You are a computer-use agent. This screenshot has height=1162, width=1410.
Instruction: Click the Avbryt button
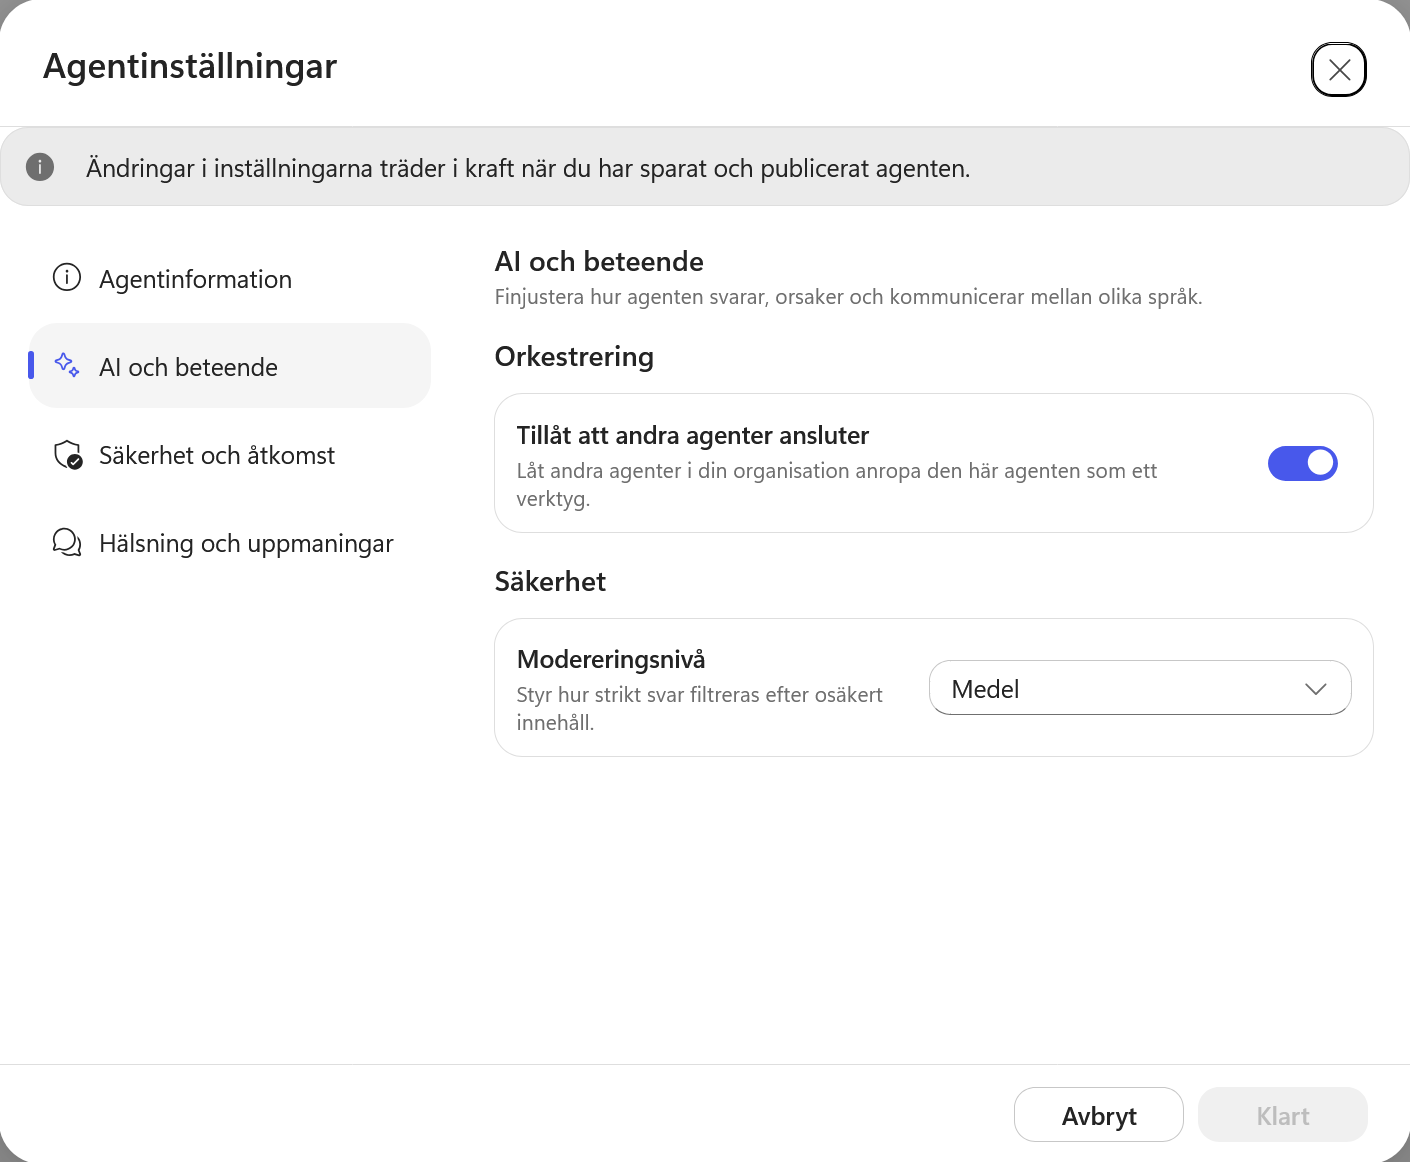[1099, 1115]
